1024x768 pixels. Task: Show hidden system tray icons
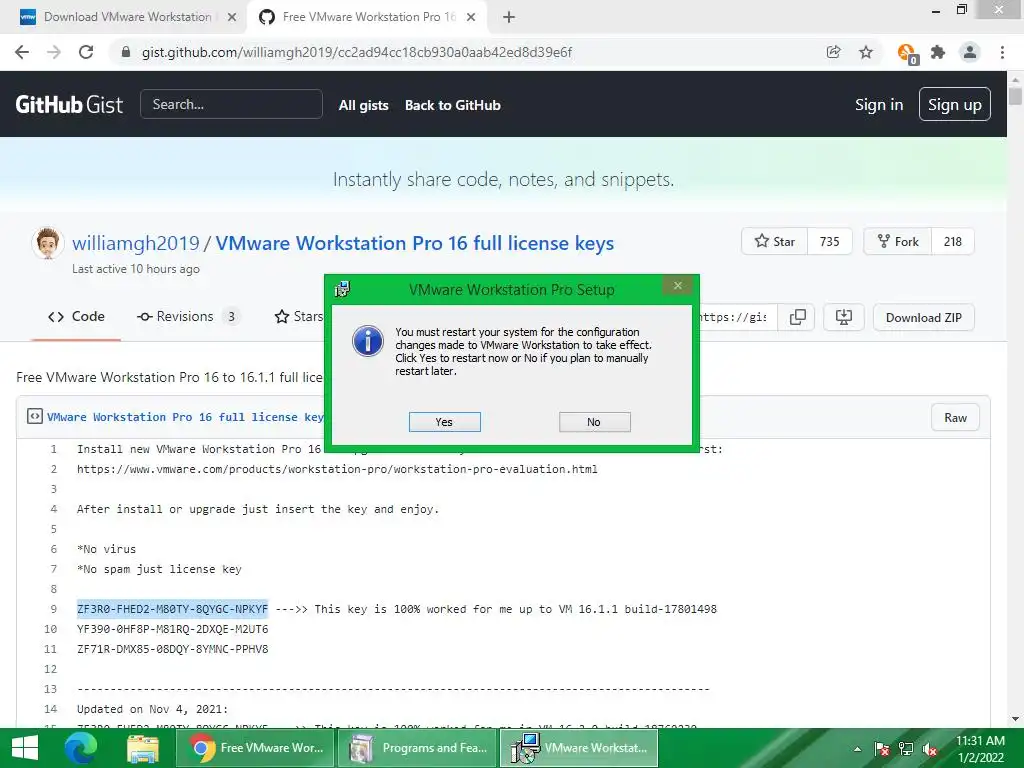(x=857, y=749)
